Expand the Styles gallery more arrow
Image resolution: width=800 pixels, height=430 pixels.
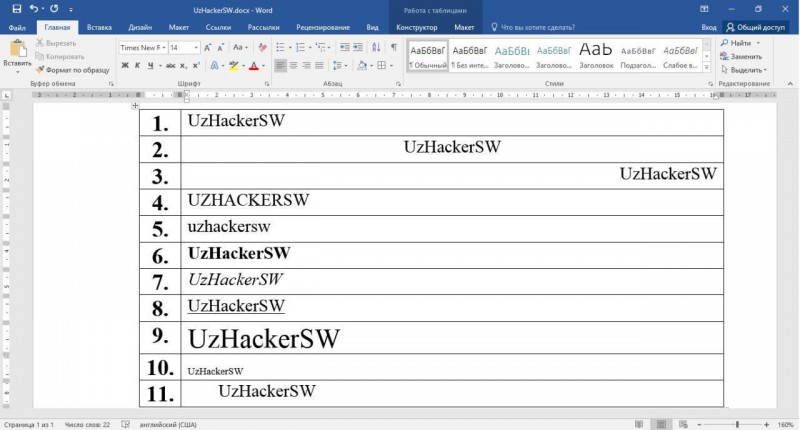(x=707, y=68)
